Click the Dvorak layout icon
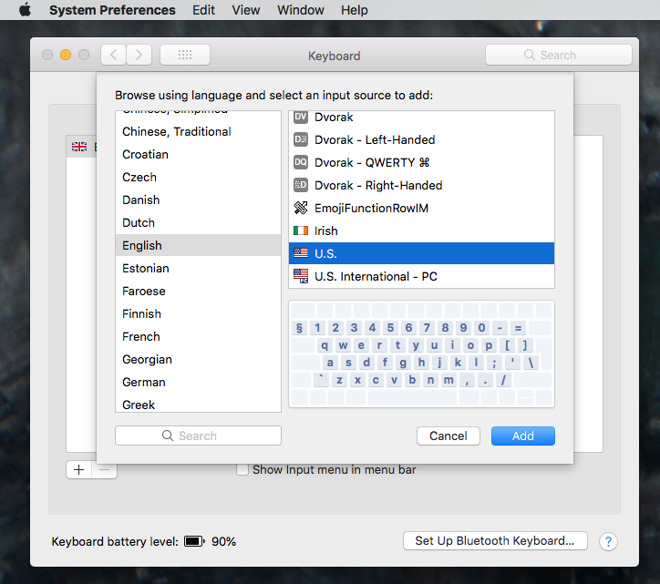Image resolution: width=660 pixels, height=584 pixels. (x=301, y=117)
